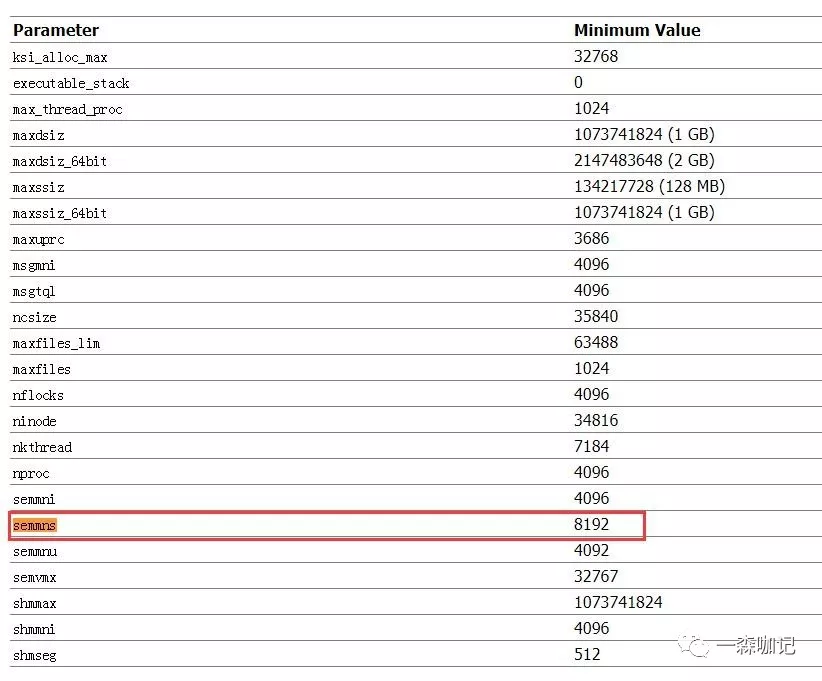Select the maxuprc parameter row label
Screen dimensions: 822x681
pos(39,239)
